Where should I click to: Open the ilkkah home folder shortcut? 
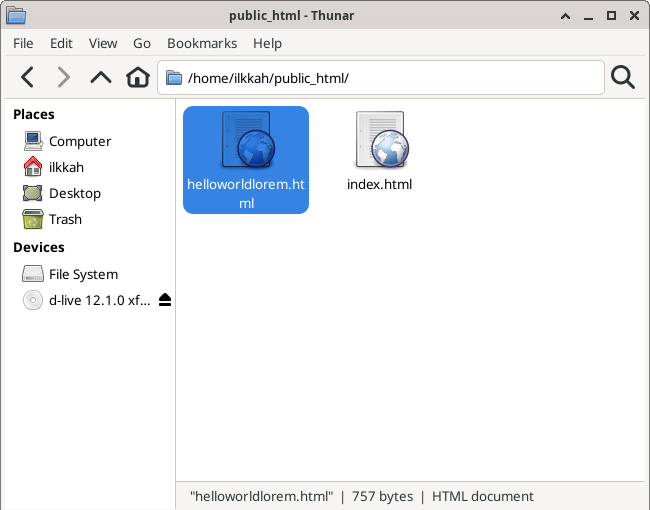pyautogui.click(x=67, y=167)
